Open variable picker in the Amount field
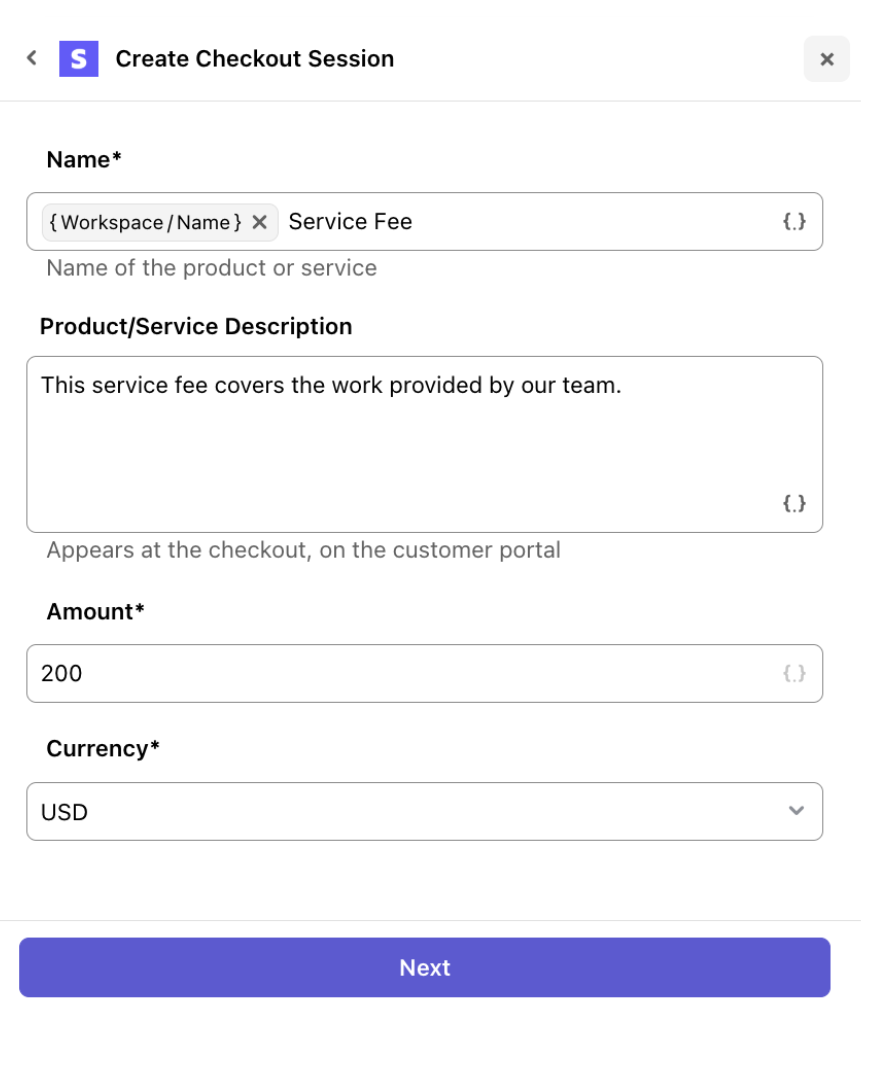Image resolution: width=876 pixels, height=1078 pixels. 794,673
